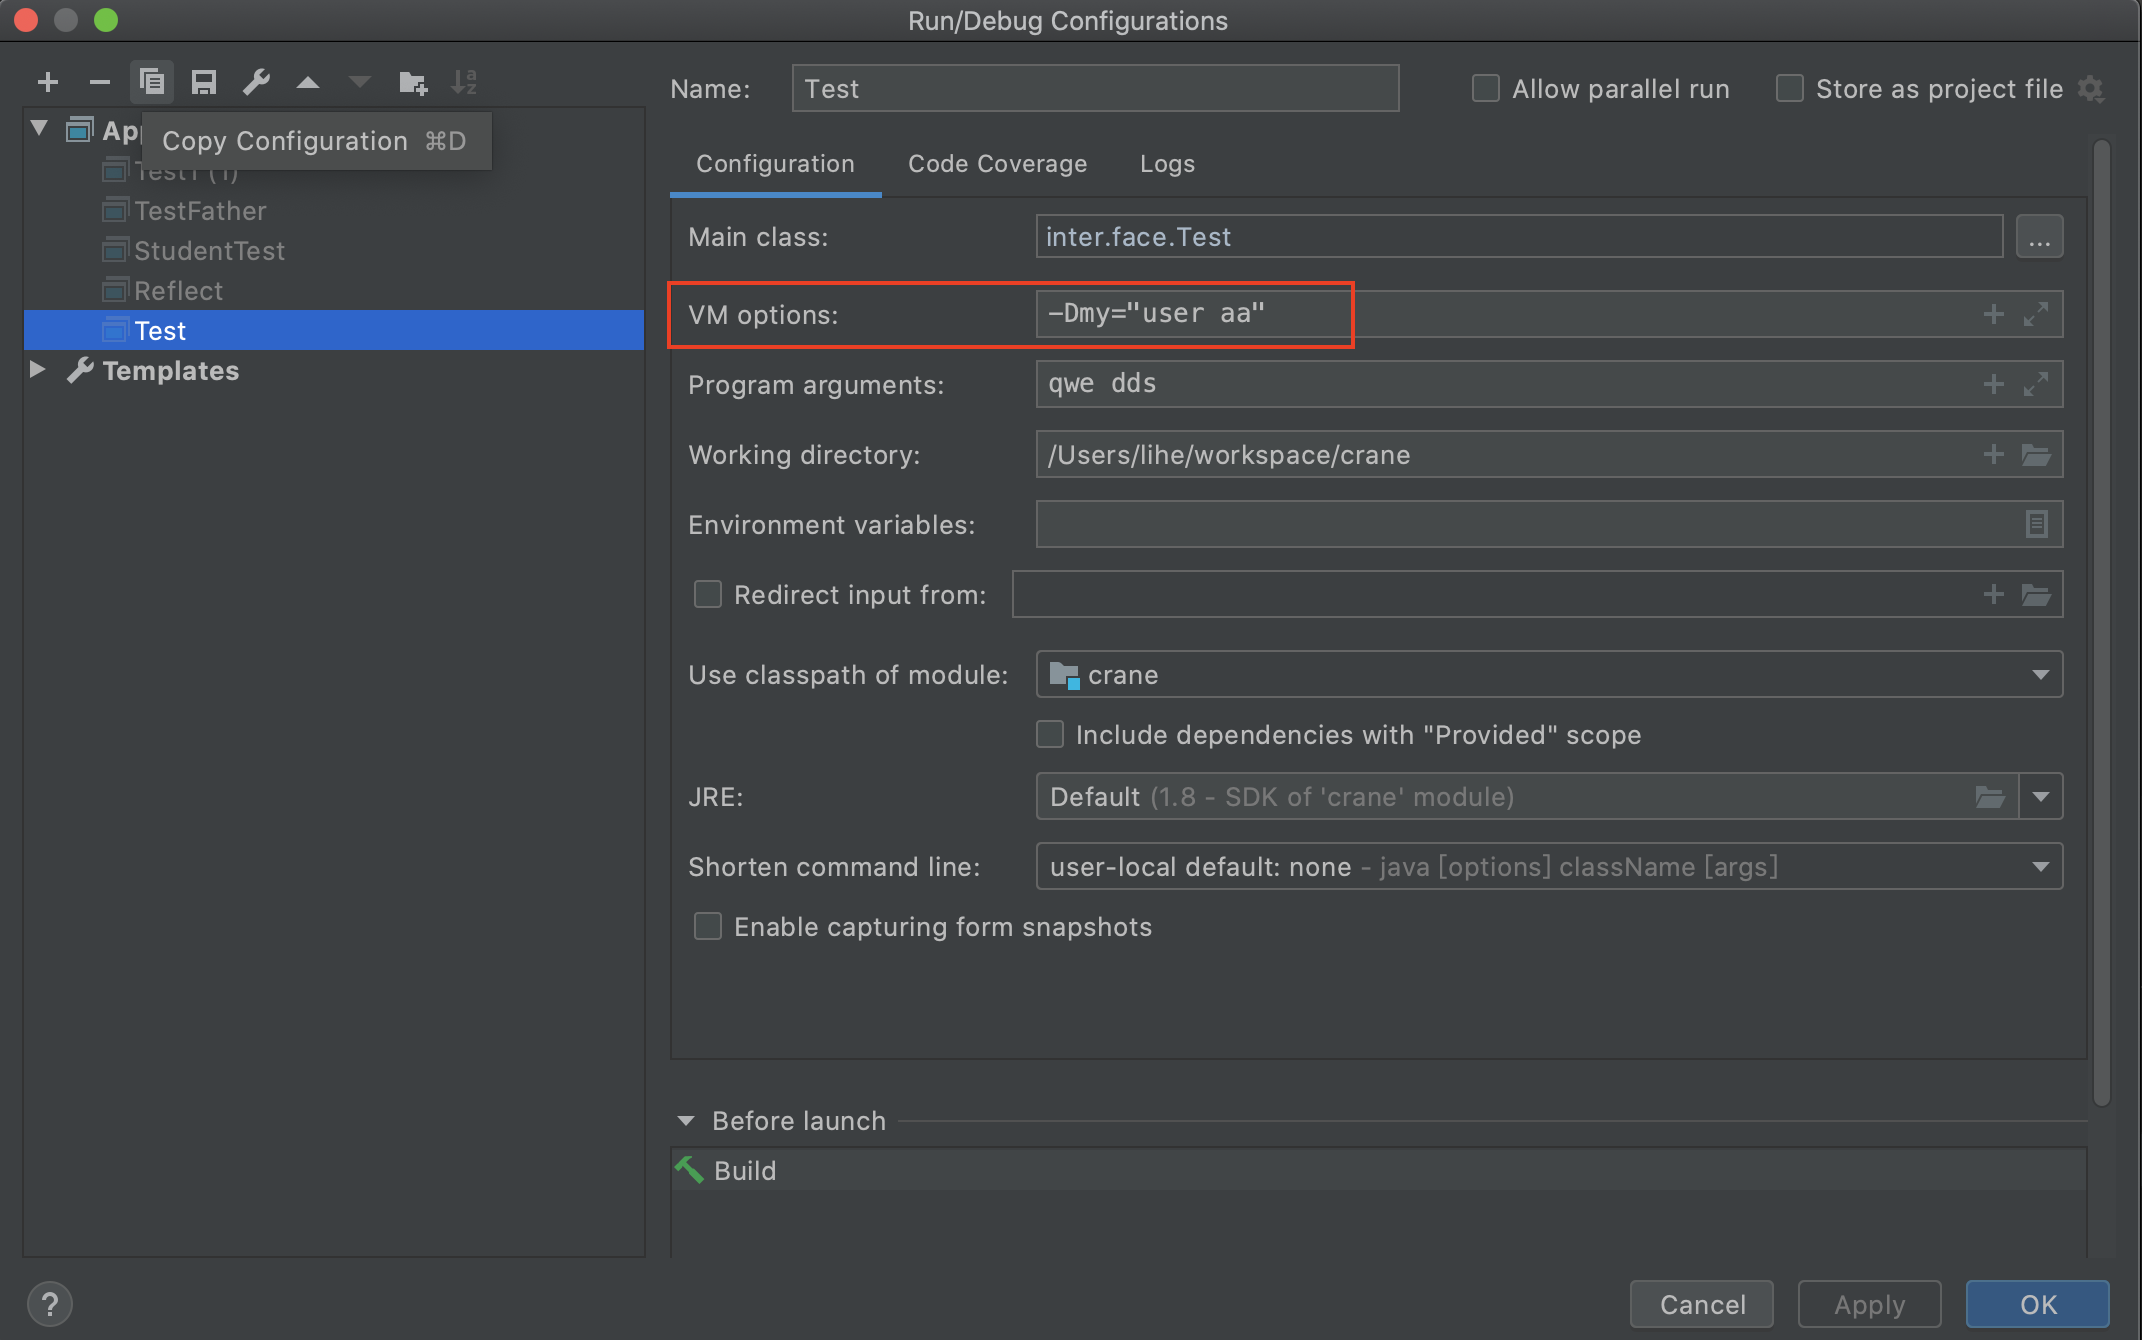Open Shorten command line dropdown

pos(2040,867)
